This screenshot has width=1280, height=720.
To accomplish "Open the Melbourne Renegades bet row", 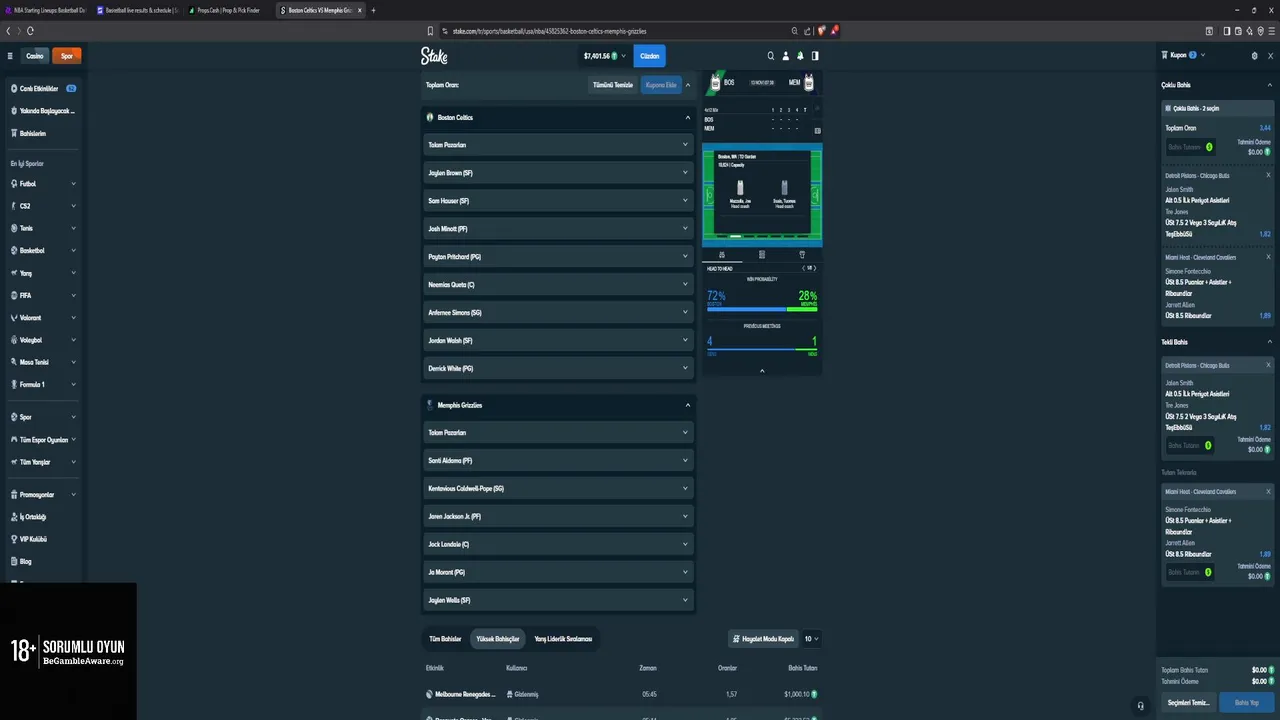I will pyautogui.click(x=623, y=694).
